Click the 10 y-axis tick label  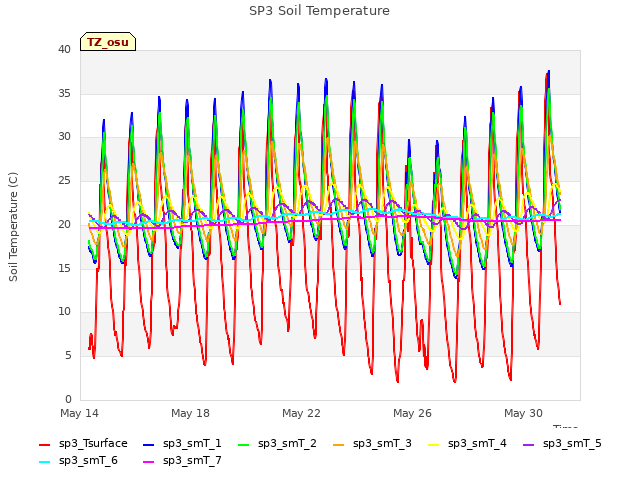click(64, 312)
